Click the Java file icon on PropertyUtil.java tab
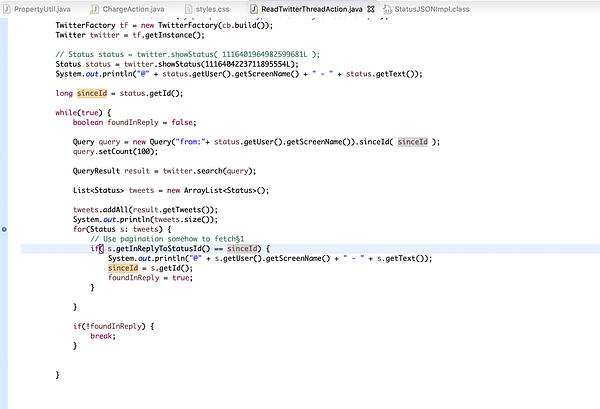 pos(7,9)
